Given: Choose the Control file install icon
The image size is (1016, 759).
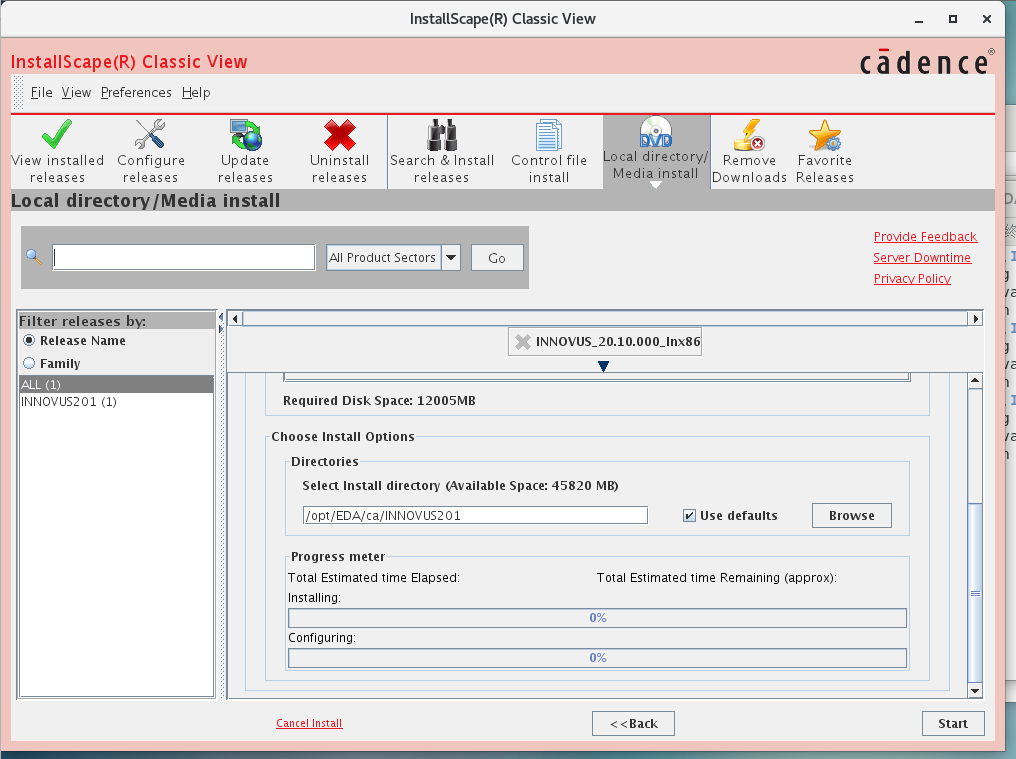Looking at the screenshot, I should pos(549,136).
